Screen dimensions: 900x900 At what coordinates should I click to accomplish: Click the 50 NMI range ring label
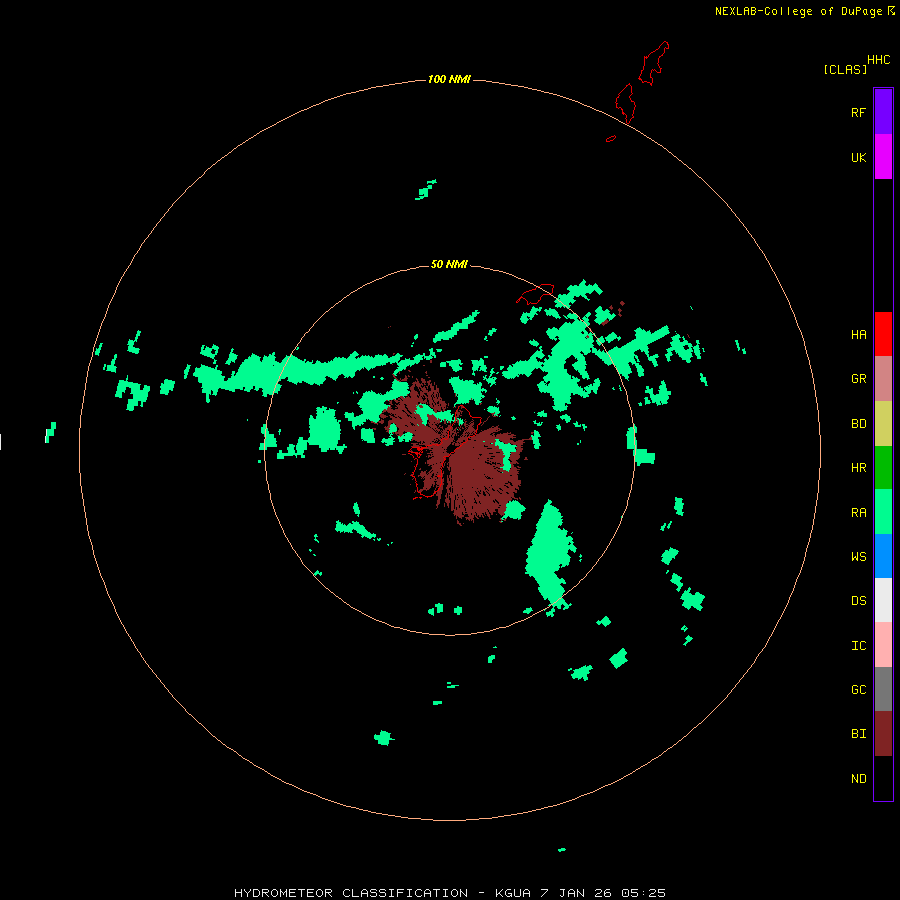[449, 264]
